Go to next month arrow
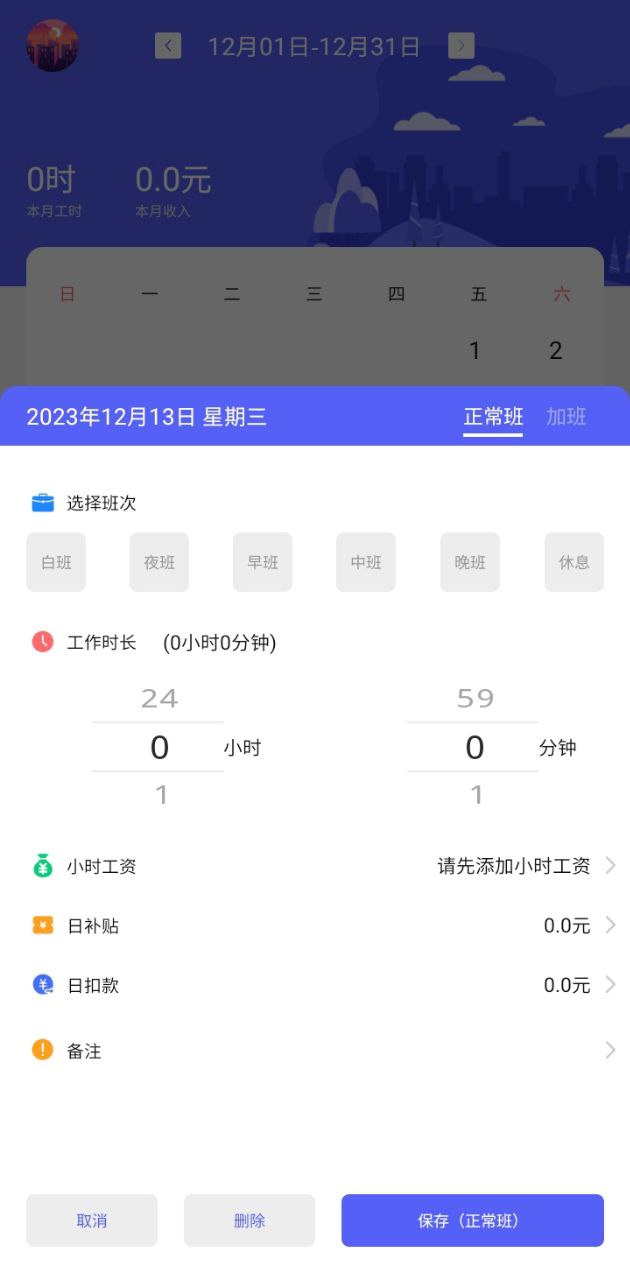 (x=461, y=46)
